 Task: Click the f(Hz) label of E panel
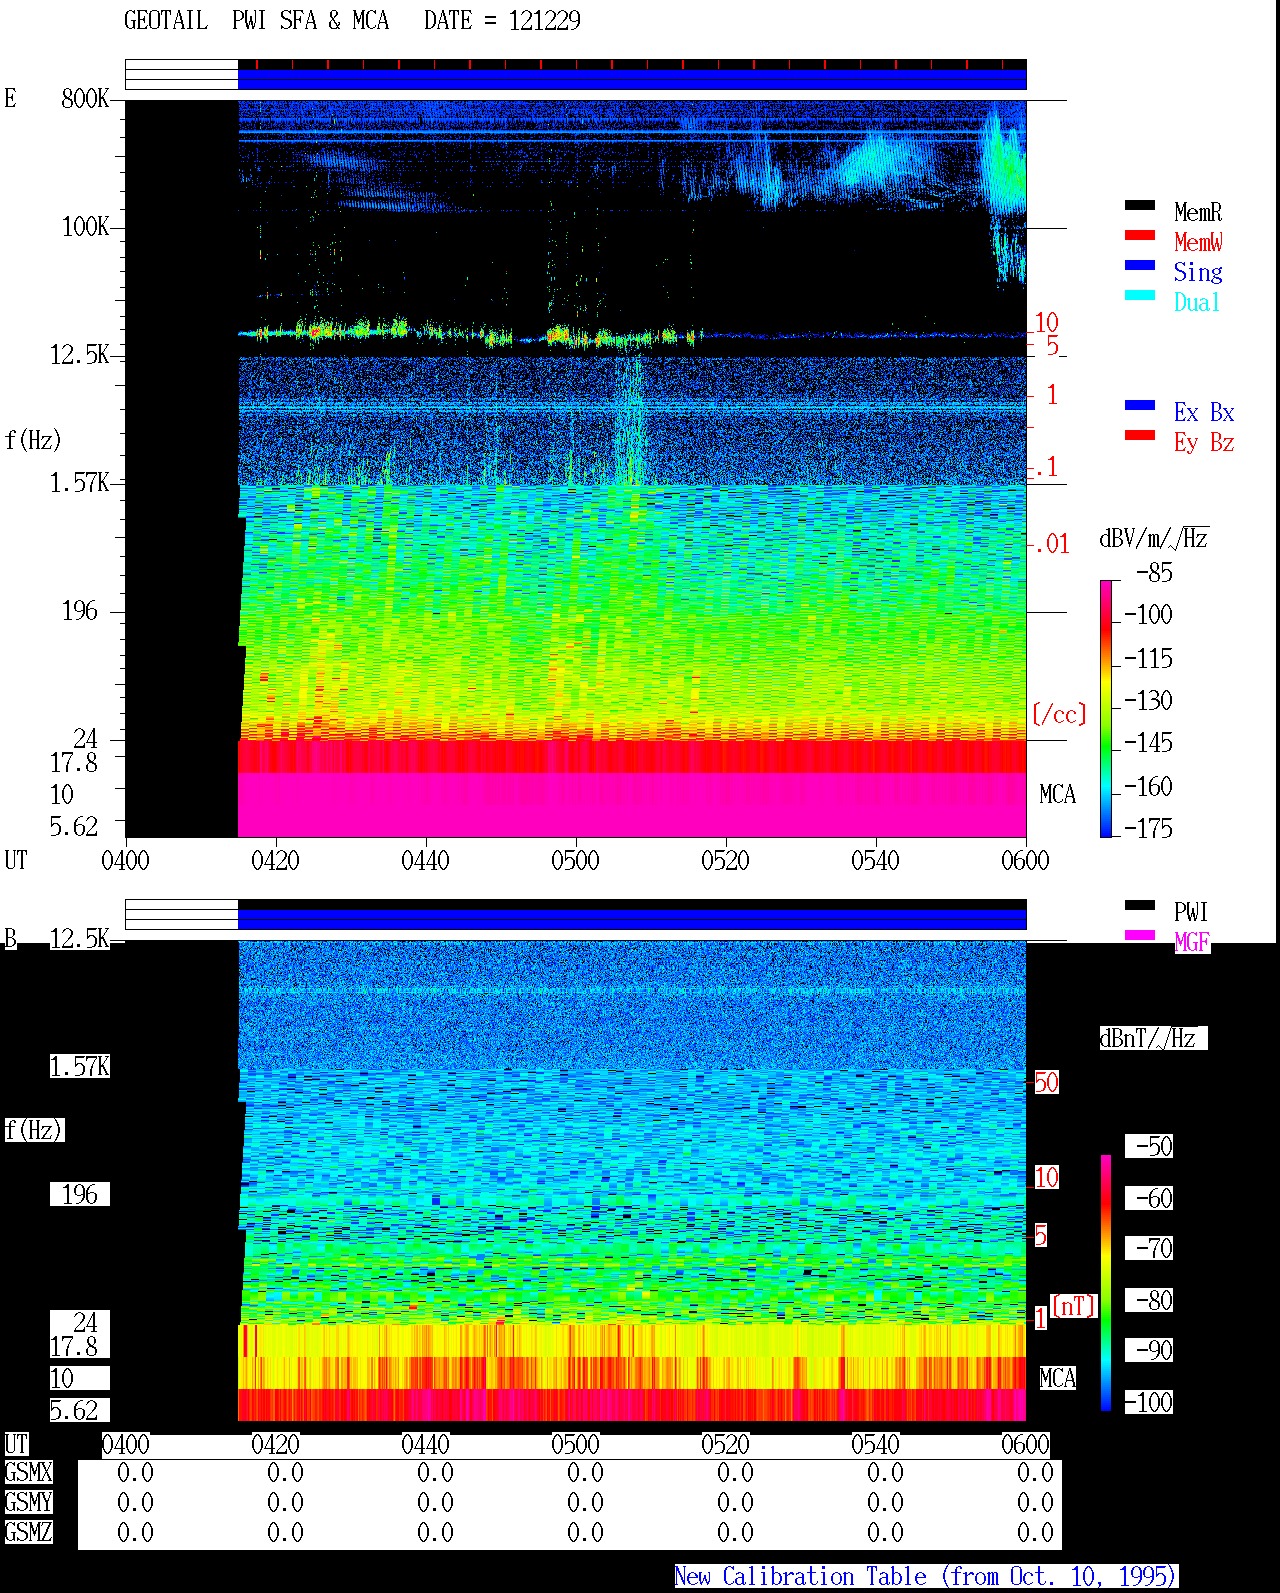pyautogui.click(x=33, y=440)
